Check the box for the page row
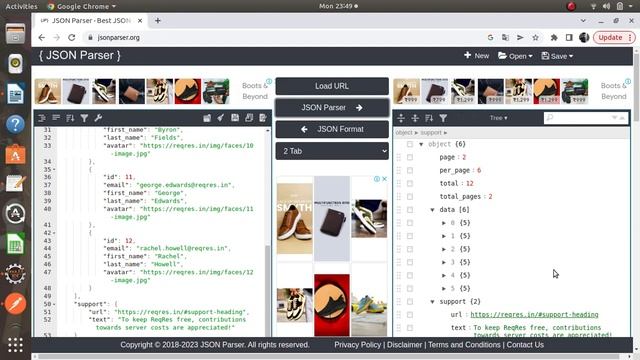Image resolution: width=640 pixels, height=360 pixels. 410,157
